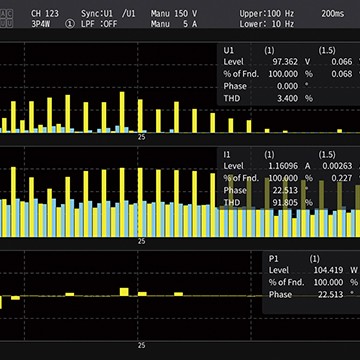Image resolution: width=360 pixels, height=360 pixels.
Task: Click U1 panel order (1) header
Action: 269,50
